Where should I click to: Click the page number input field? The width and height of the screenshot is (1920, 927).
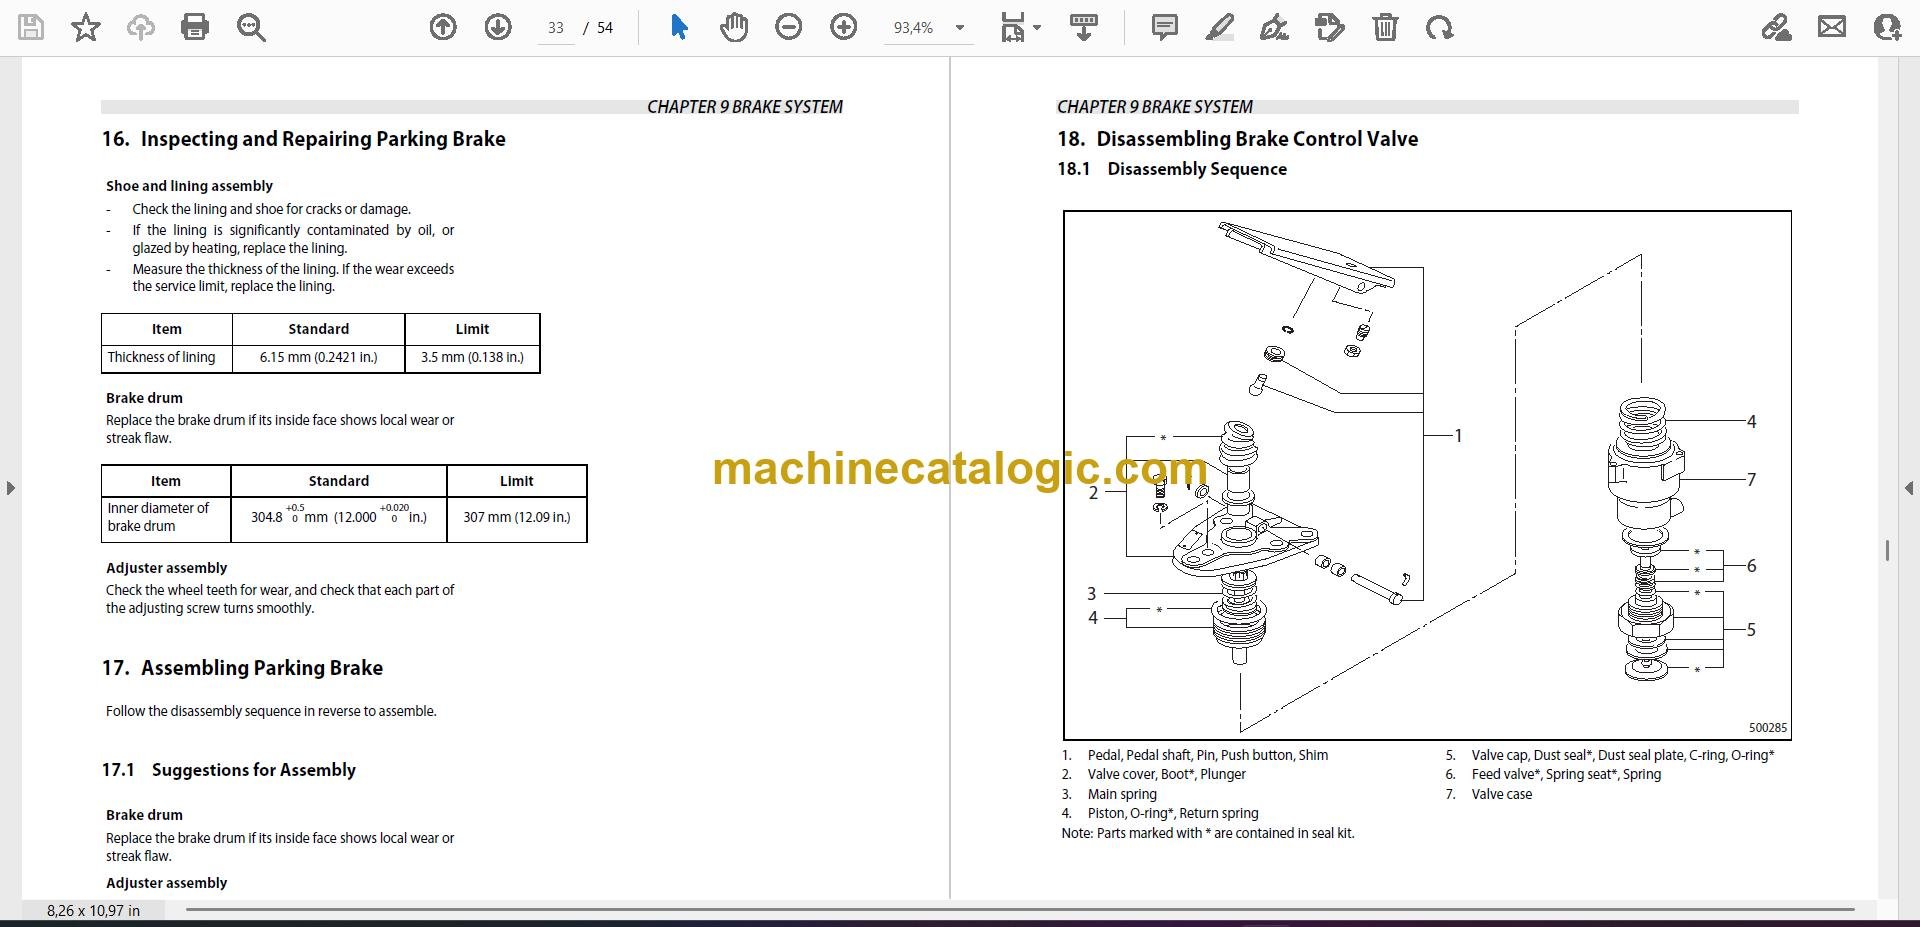pos(556,28)
